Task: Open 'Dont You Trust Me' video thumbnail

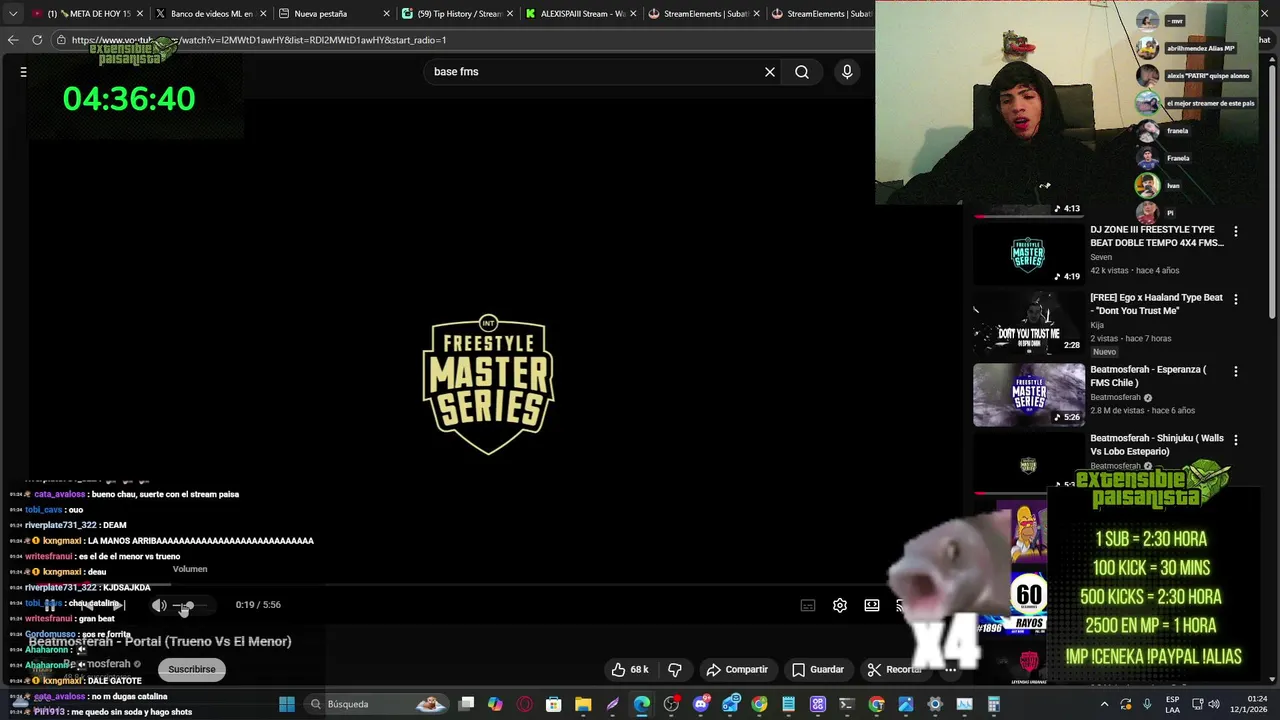Action: [1028, 324]
